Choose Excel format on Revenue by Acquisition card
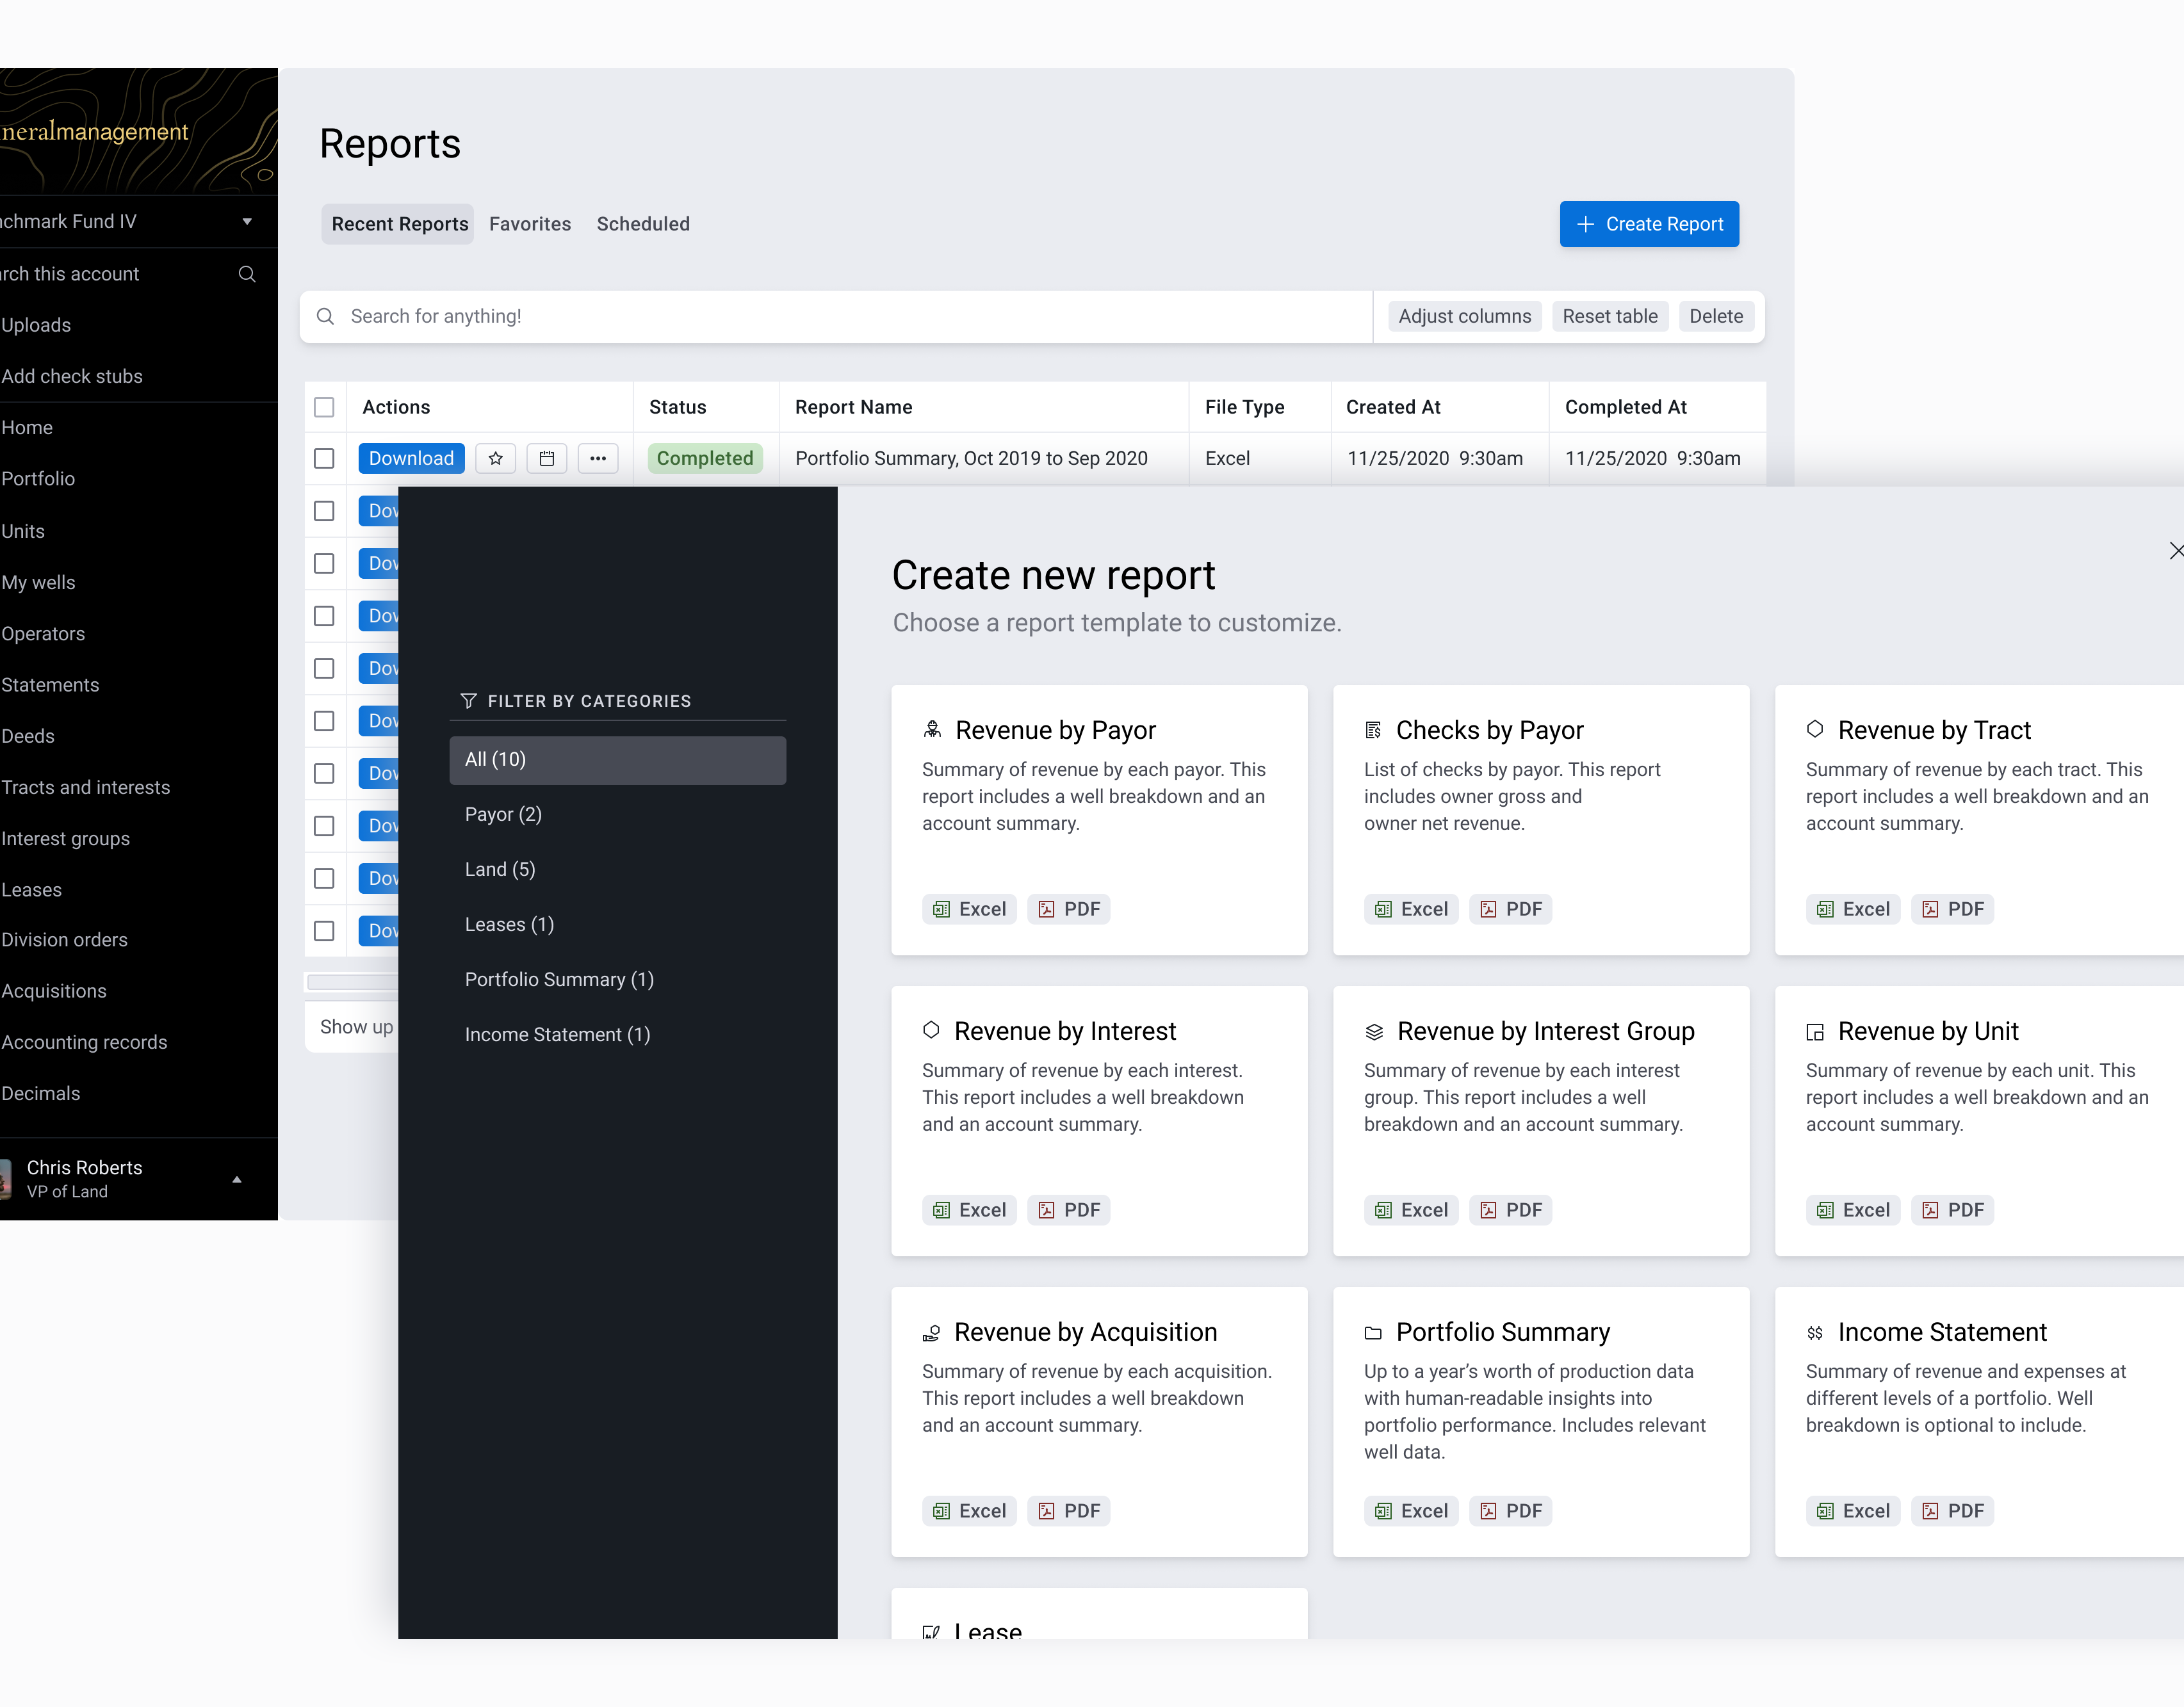This screenshot has width=2184, height=1707. click(969, 1511)
